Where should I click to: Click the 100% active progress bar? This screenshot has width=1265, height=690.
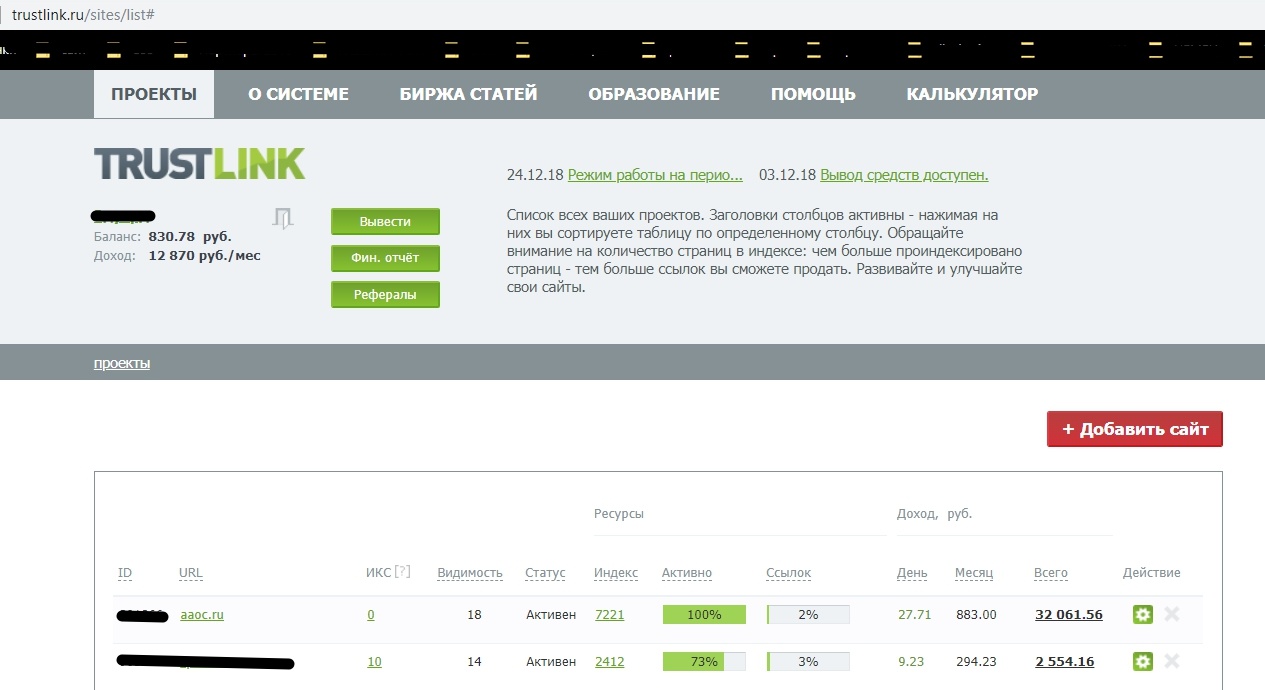click(x=704, y=614)
